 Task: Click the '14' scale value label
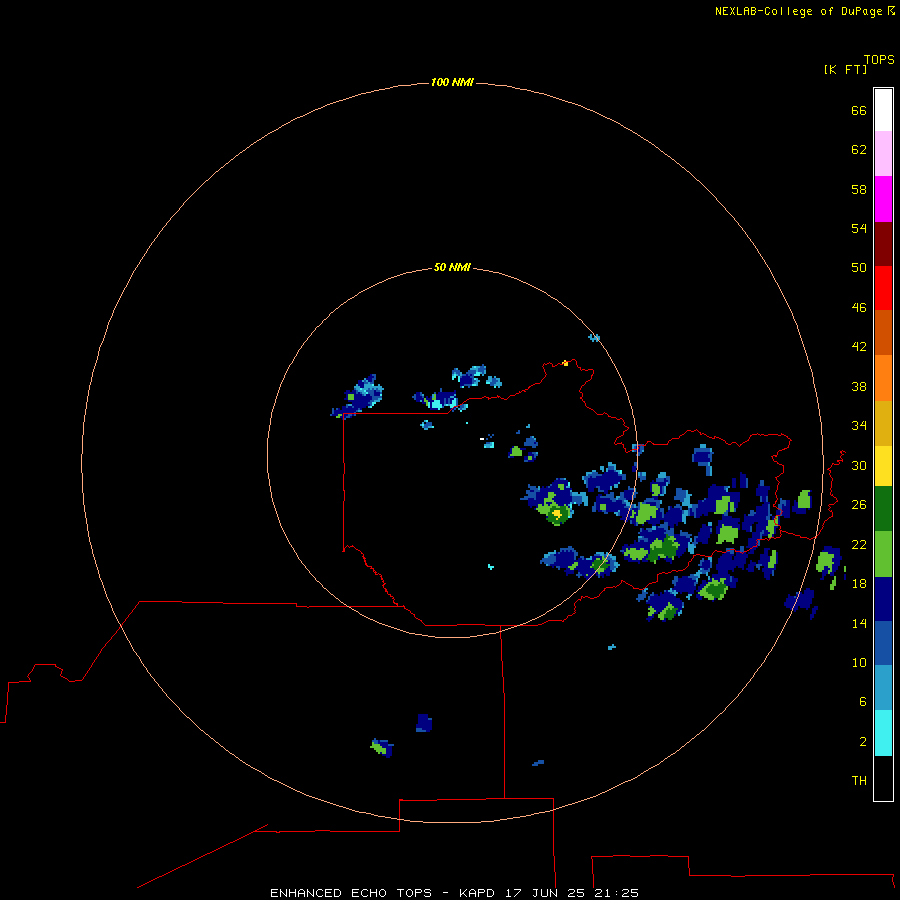pyautogui.click(x=859, y=623)
